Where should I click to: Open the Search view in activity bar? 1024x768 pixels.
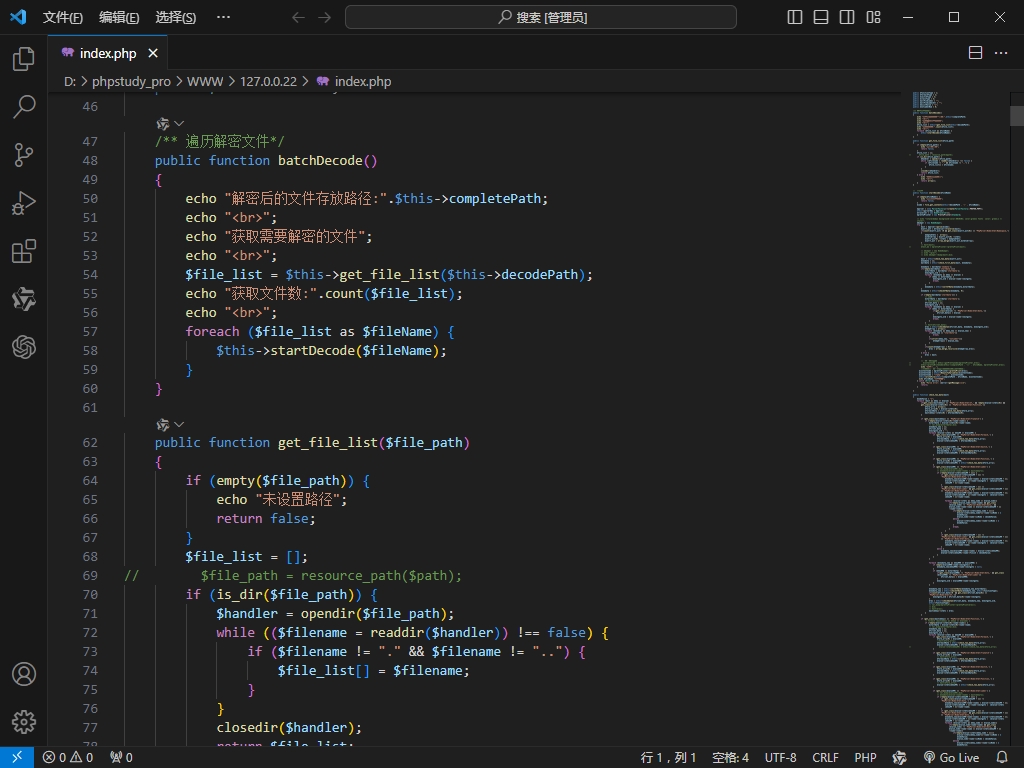tap(24, 107)
